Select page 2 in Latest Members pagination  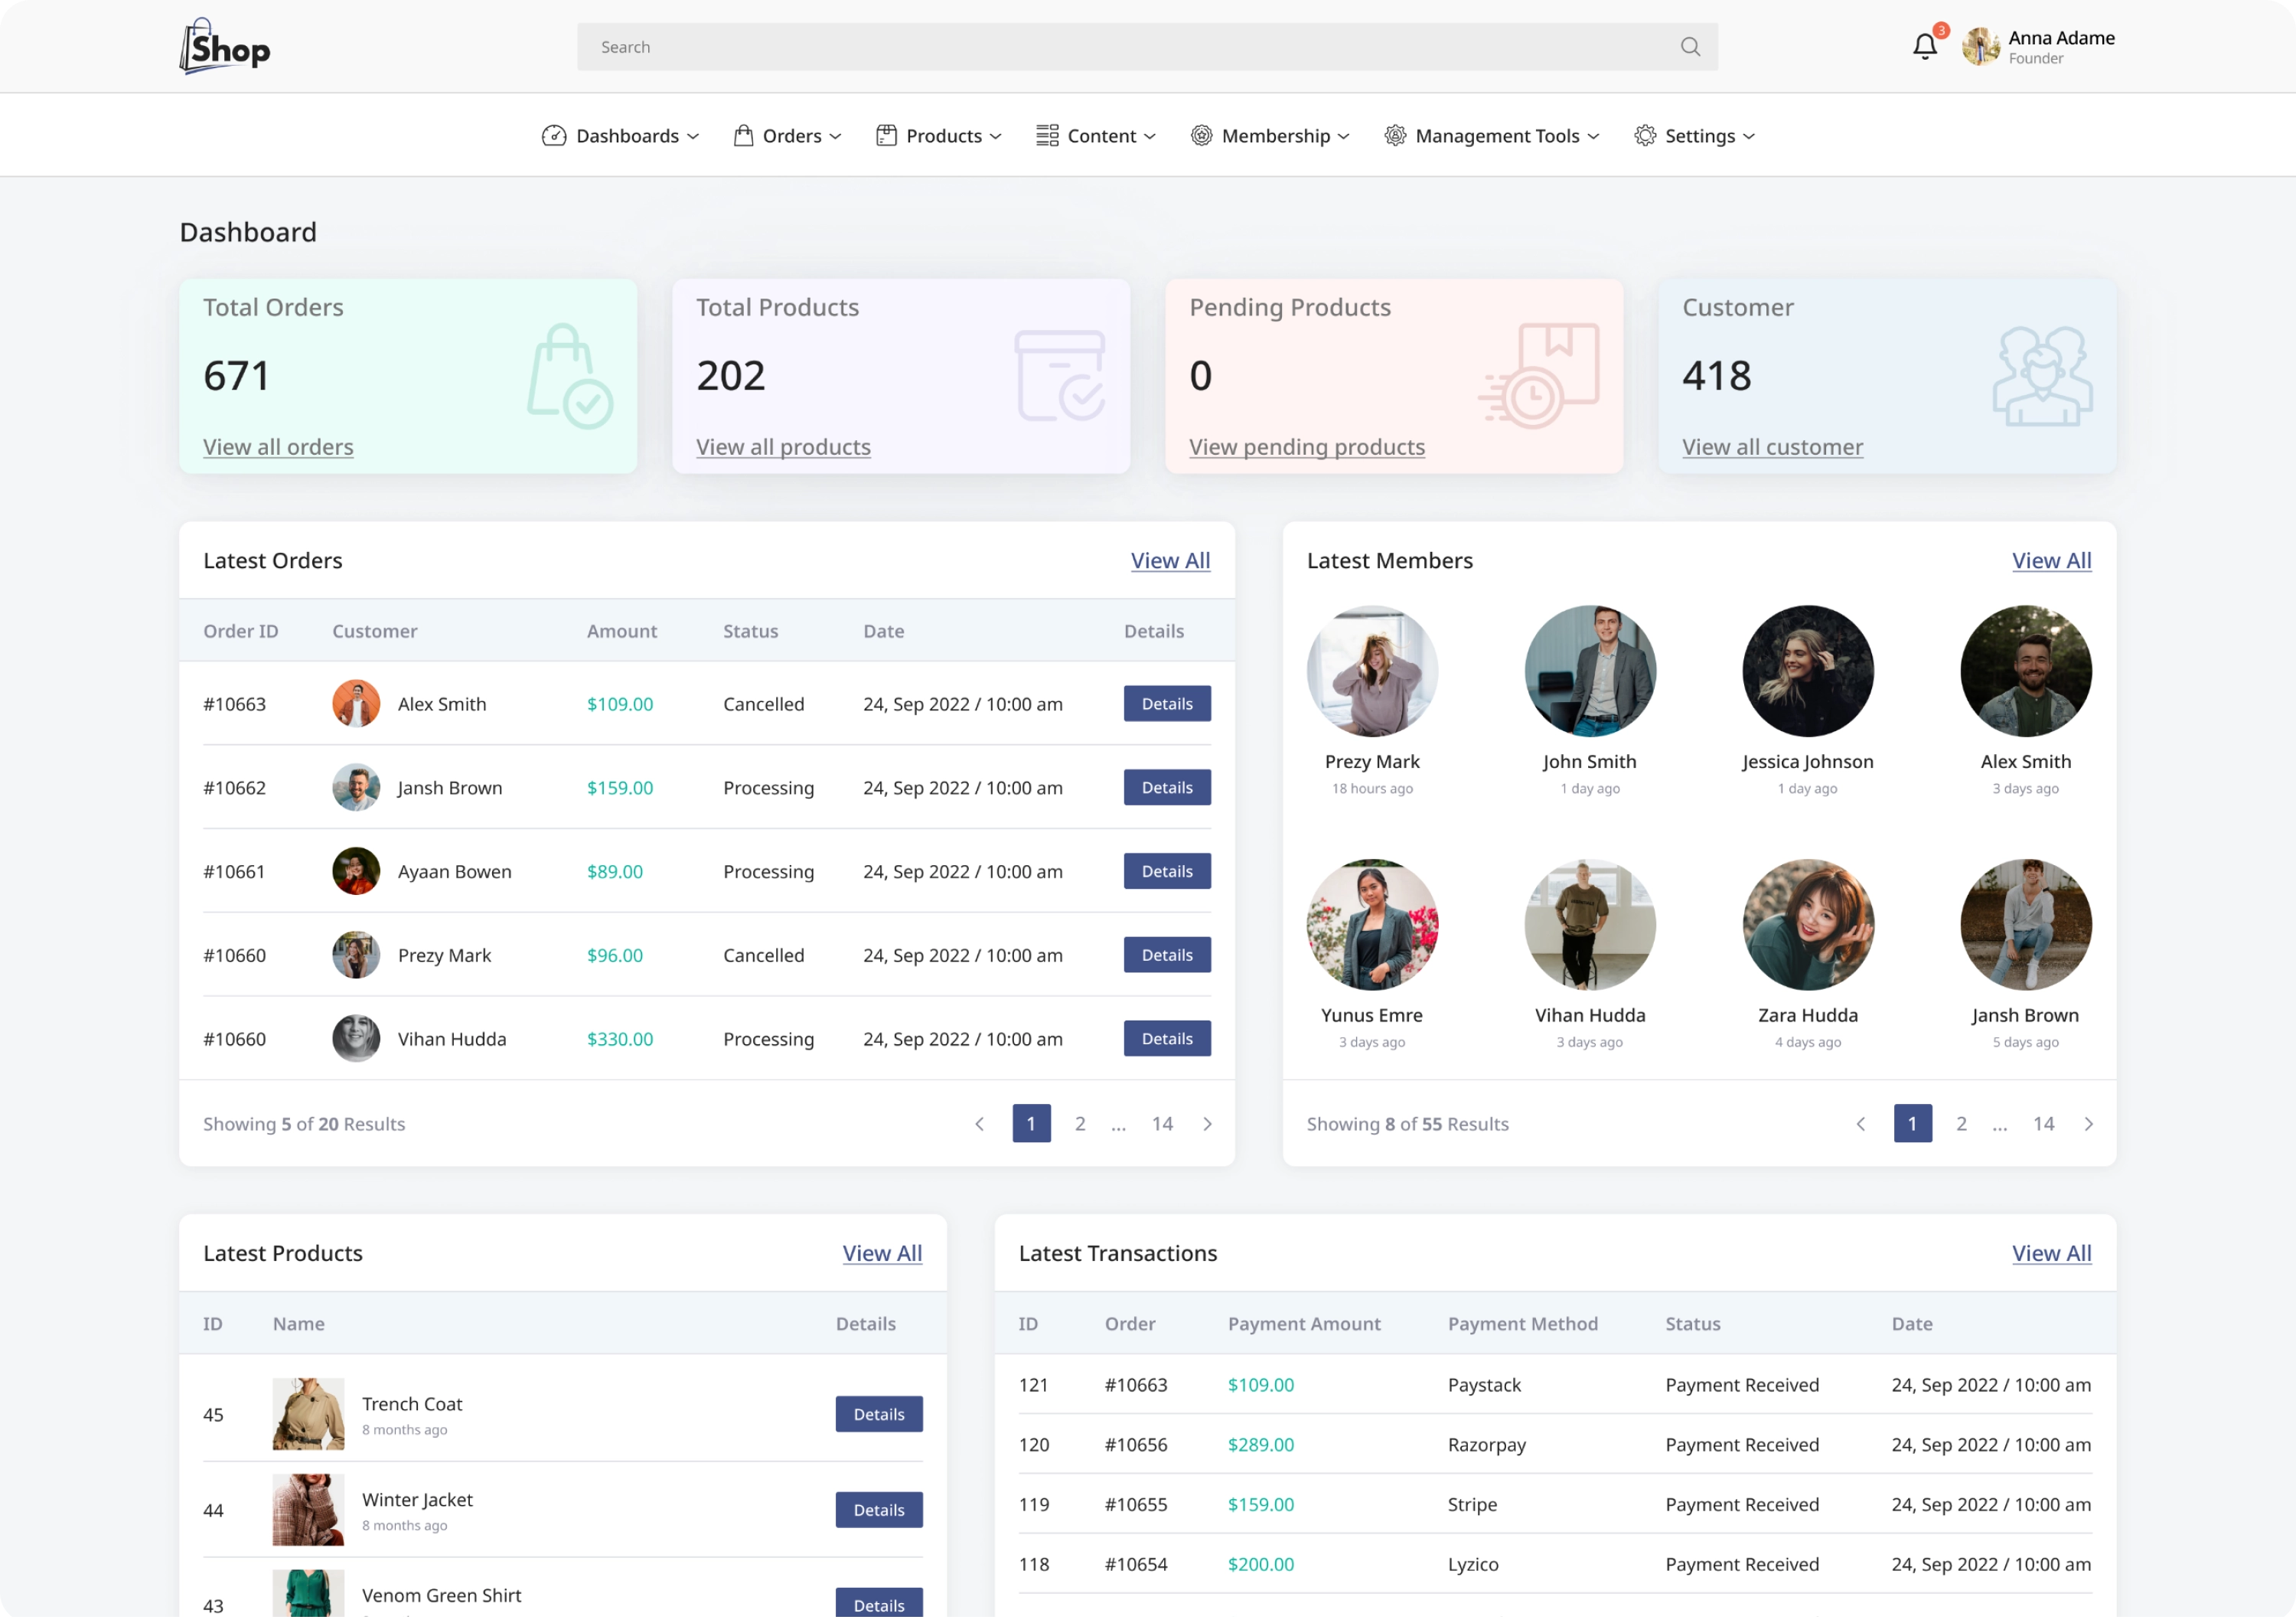(x=1961, y=1124)
